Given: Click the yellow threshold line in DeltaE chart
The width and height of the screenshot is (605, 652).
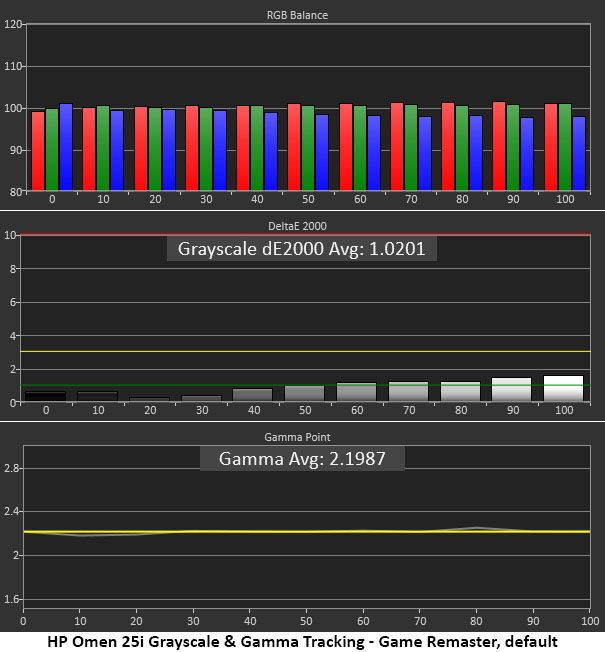Looking at the screenshot, I should pyautogui.click(x=306, y=352).
